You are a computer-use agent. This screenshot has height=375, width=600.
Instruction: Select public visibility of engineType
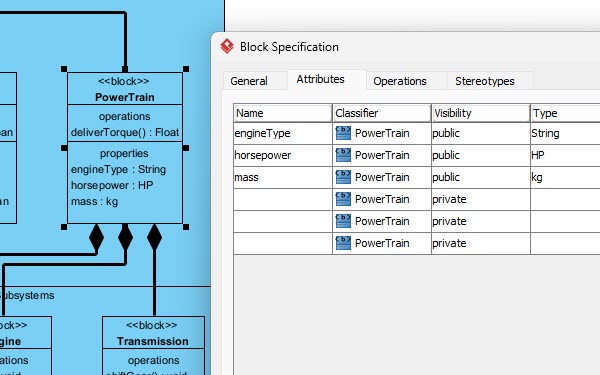[x=481, y=133]
